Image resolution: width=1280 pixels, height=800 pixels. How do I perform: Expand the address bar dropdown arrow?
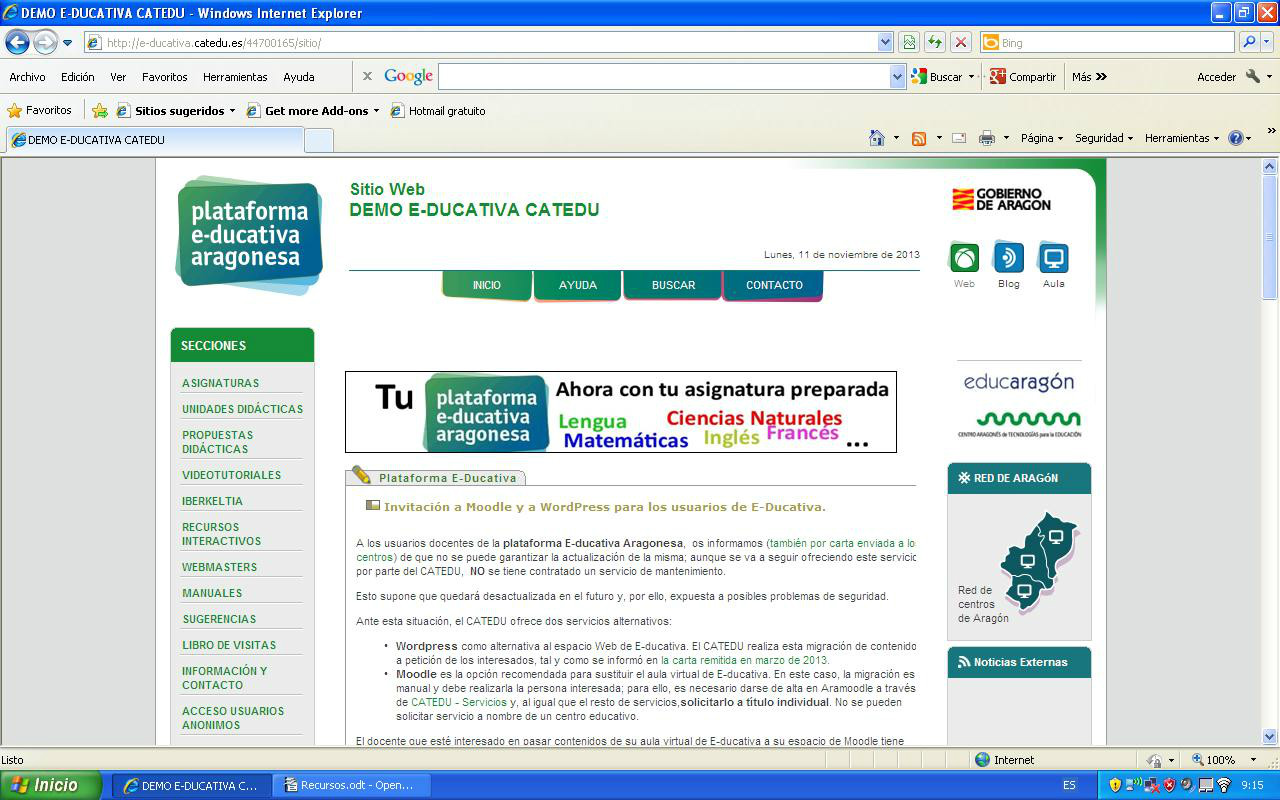[885, 42]
